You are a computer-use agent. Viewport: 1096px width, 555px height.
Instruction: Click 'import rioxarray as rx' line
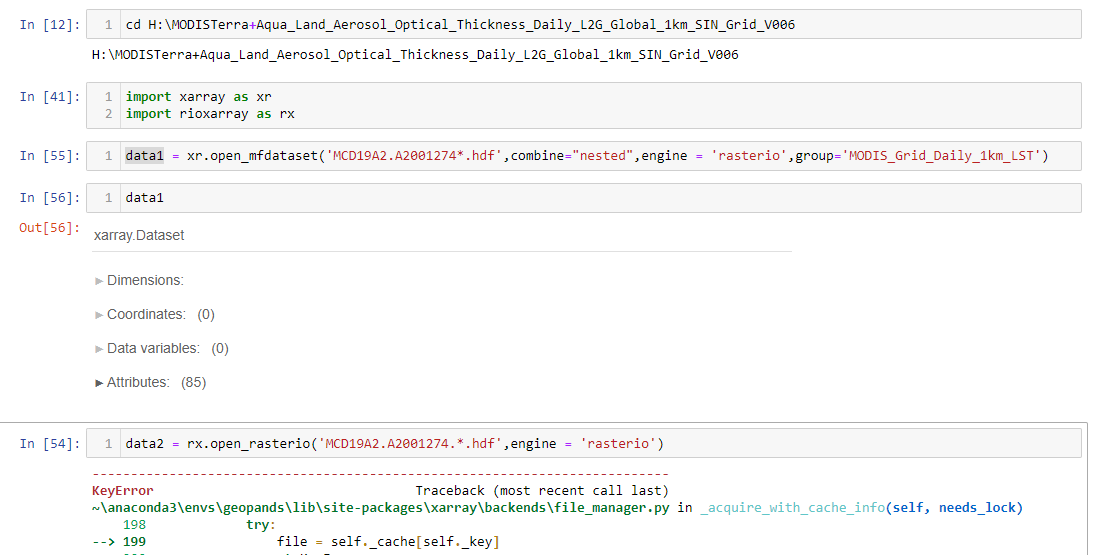(x=210, y=113)
